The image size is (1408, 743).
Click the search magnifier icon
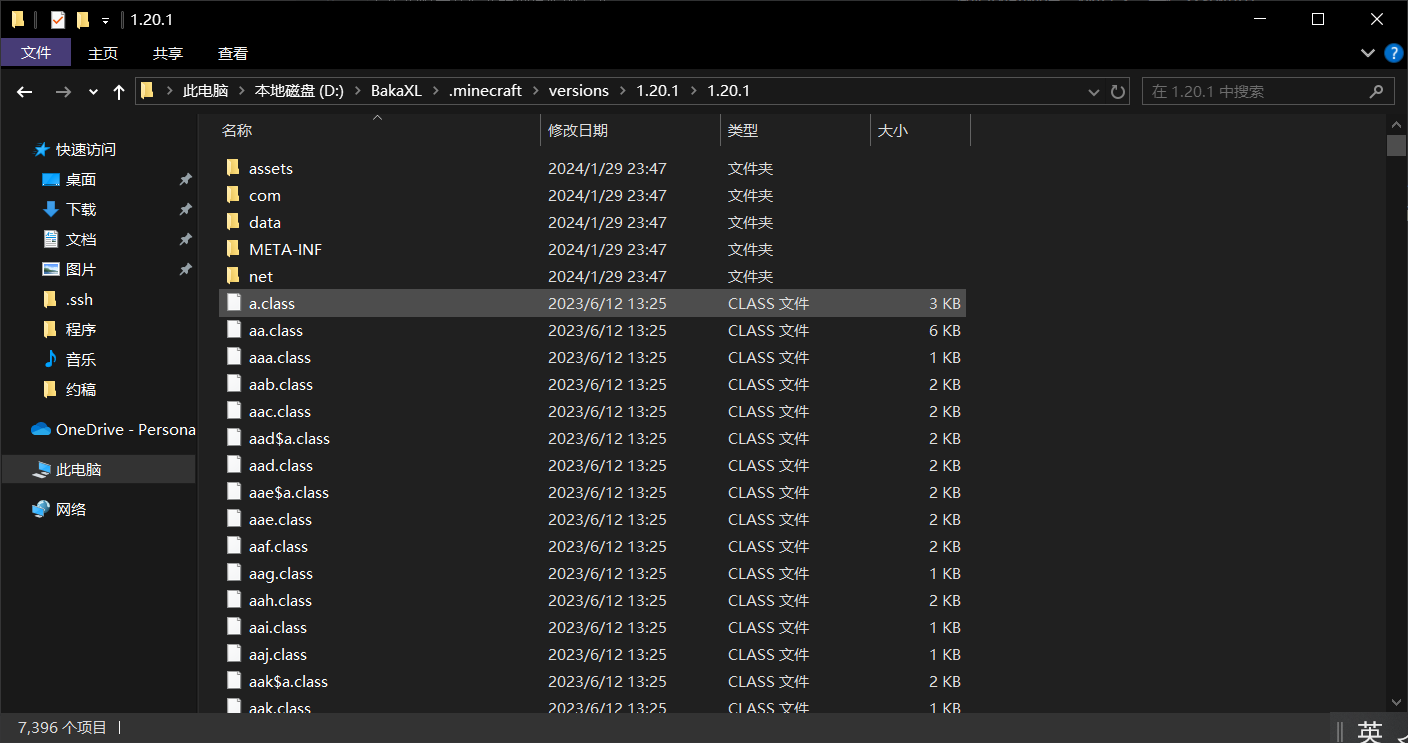[1377, 91]
